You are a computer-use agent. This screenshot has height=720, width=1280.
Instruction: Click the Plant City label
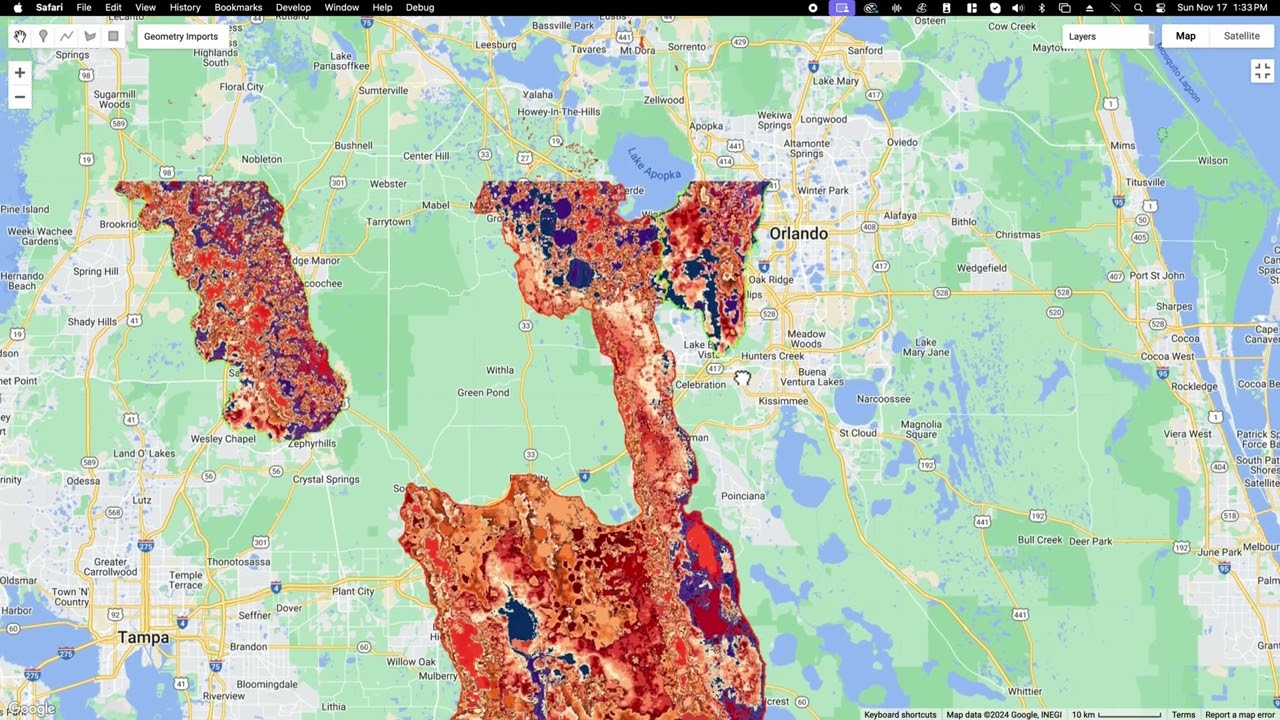coord(353,591)
